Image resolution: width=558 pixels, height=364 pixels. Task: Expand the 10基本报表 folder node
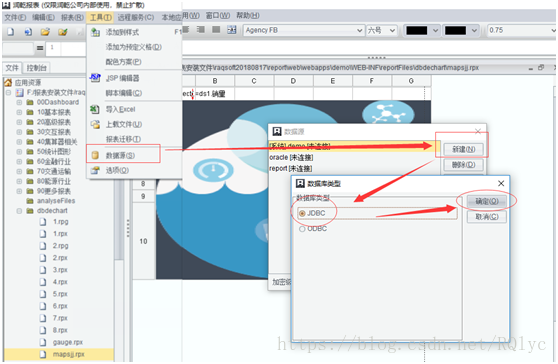tap(19, 112)
